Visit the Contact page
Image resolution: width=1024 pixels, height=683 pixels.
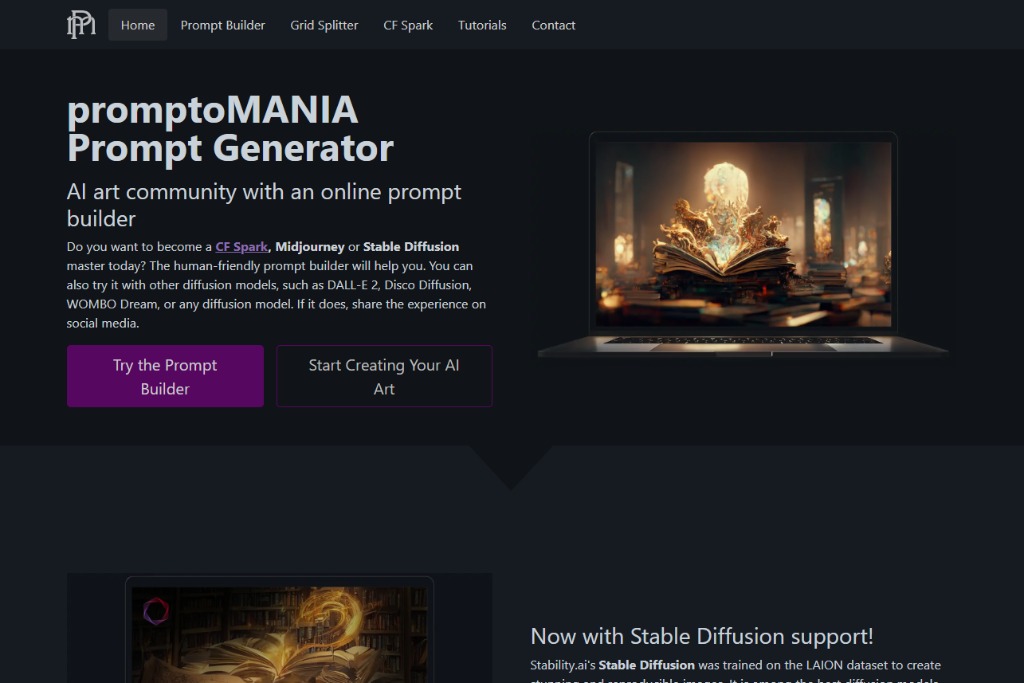pos(553,25)
